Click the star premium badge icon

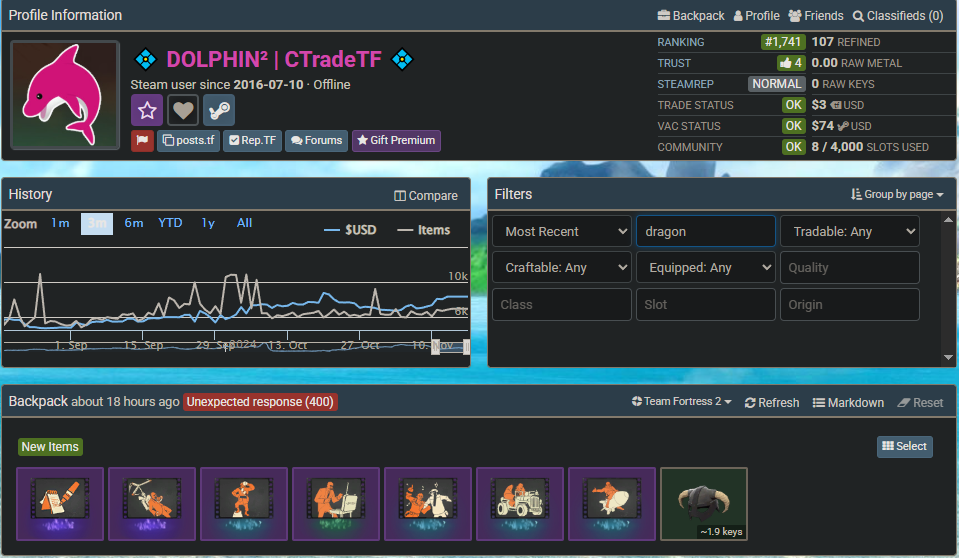pos(147,111)
